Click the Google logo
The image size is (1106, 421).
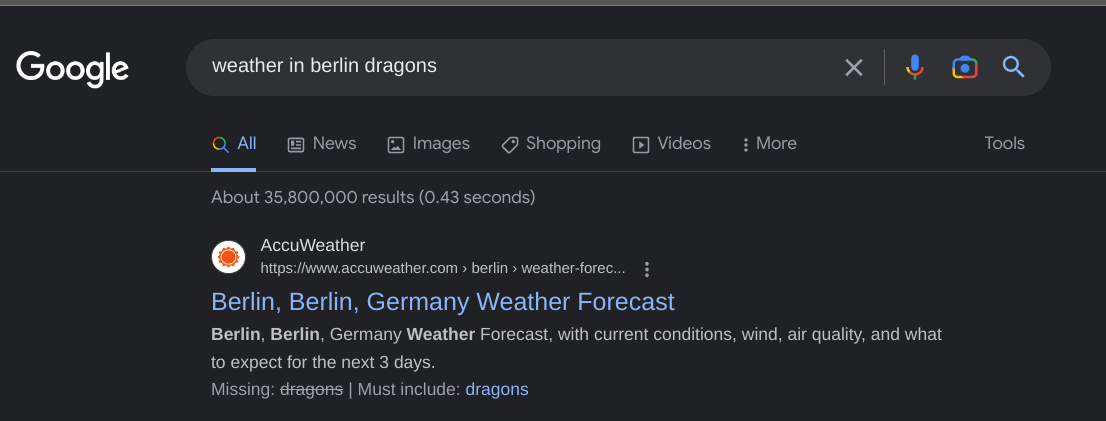pos(72,68)
